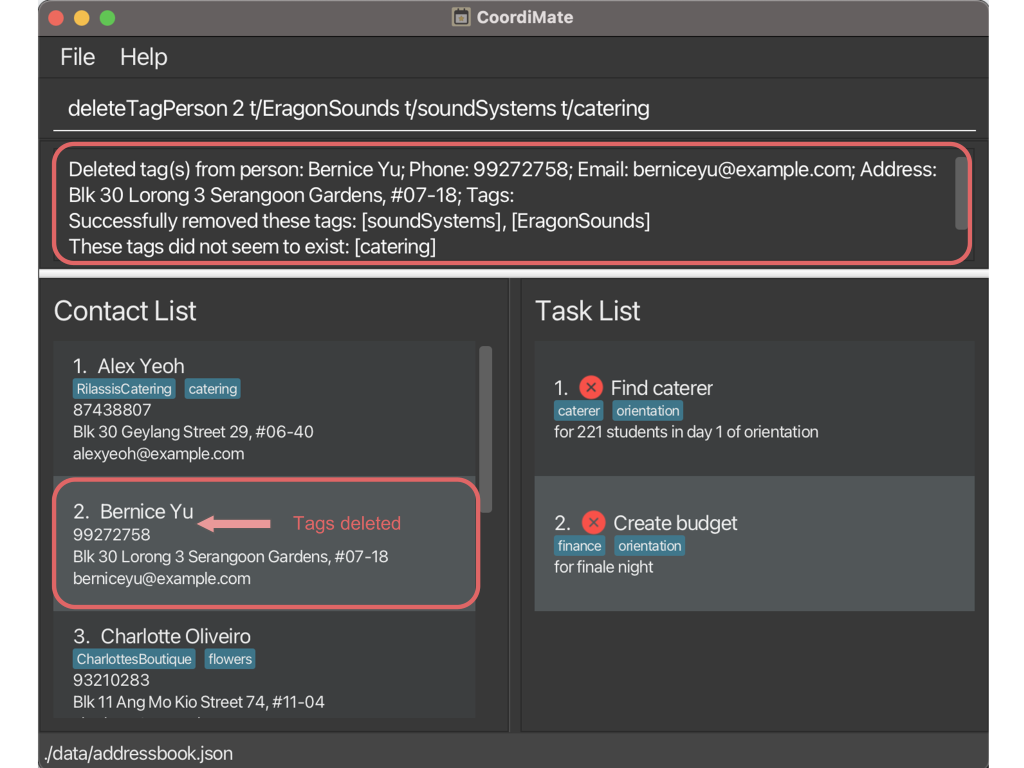This screenshot has width=1024, height=768.
Task: Click the green maximize window button
Action: click(x=107, y=18)
